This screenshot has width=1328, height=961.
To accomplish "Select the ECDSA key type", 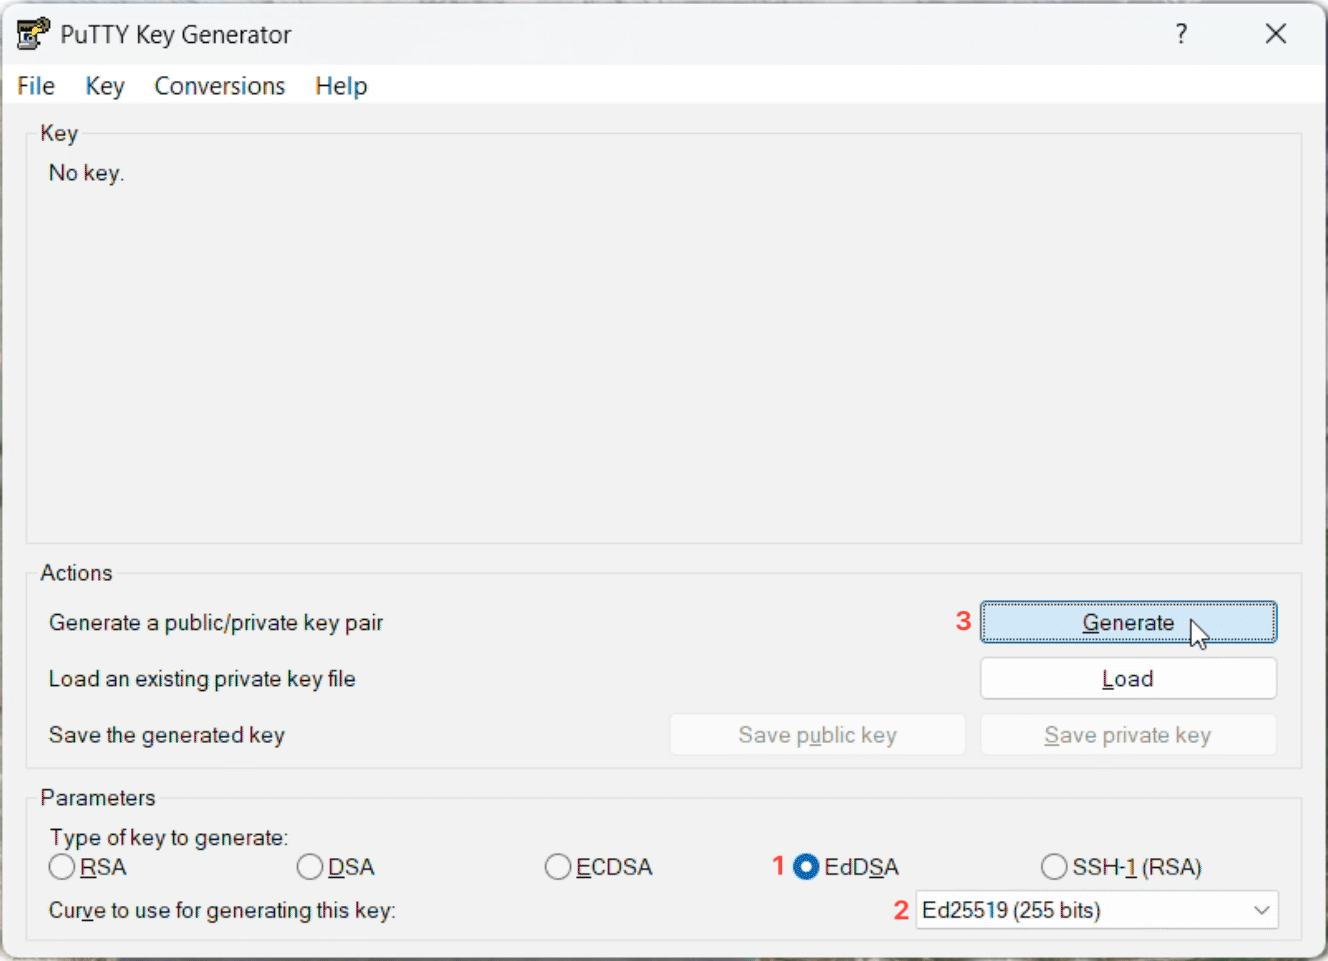I will [599, 867].
